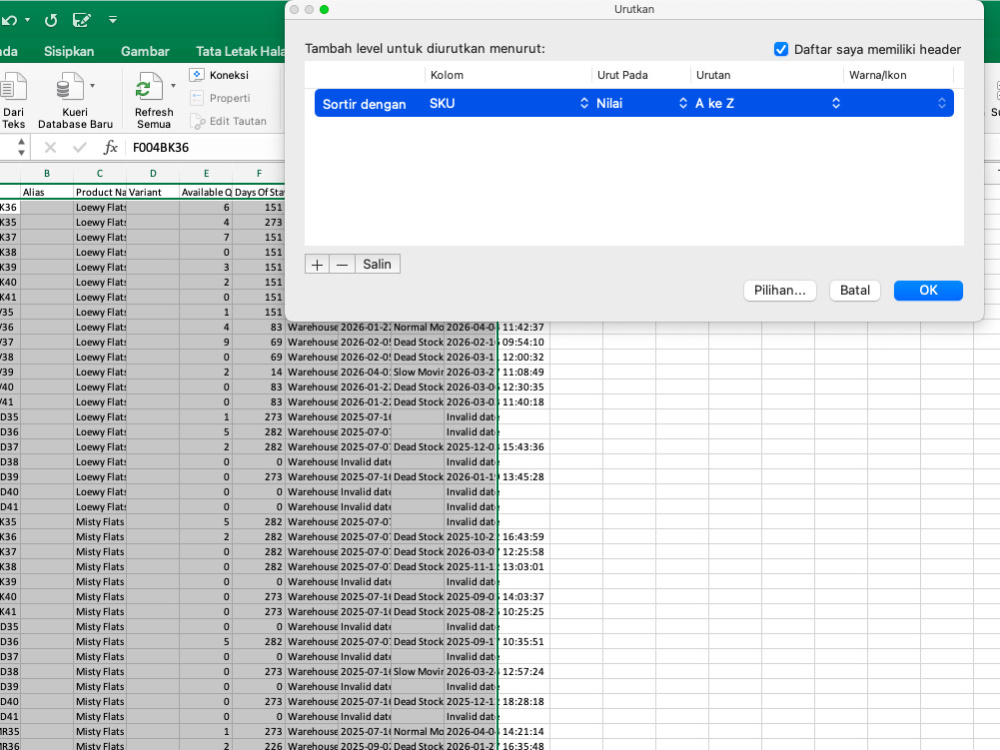
Task: Click the Kolom column heading in dialog
Action: [447, 75]
